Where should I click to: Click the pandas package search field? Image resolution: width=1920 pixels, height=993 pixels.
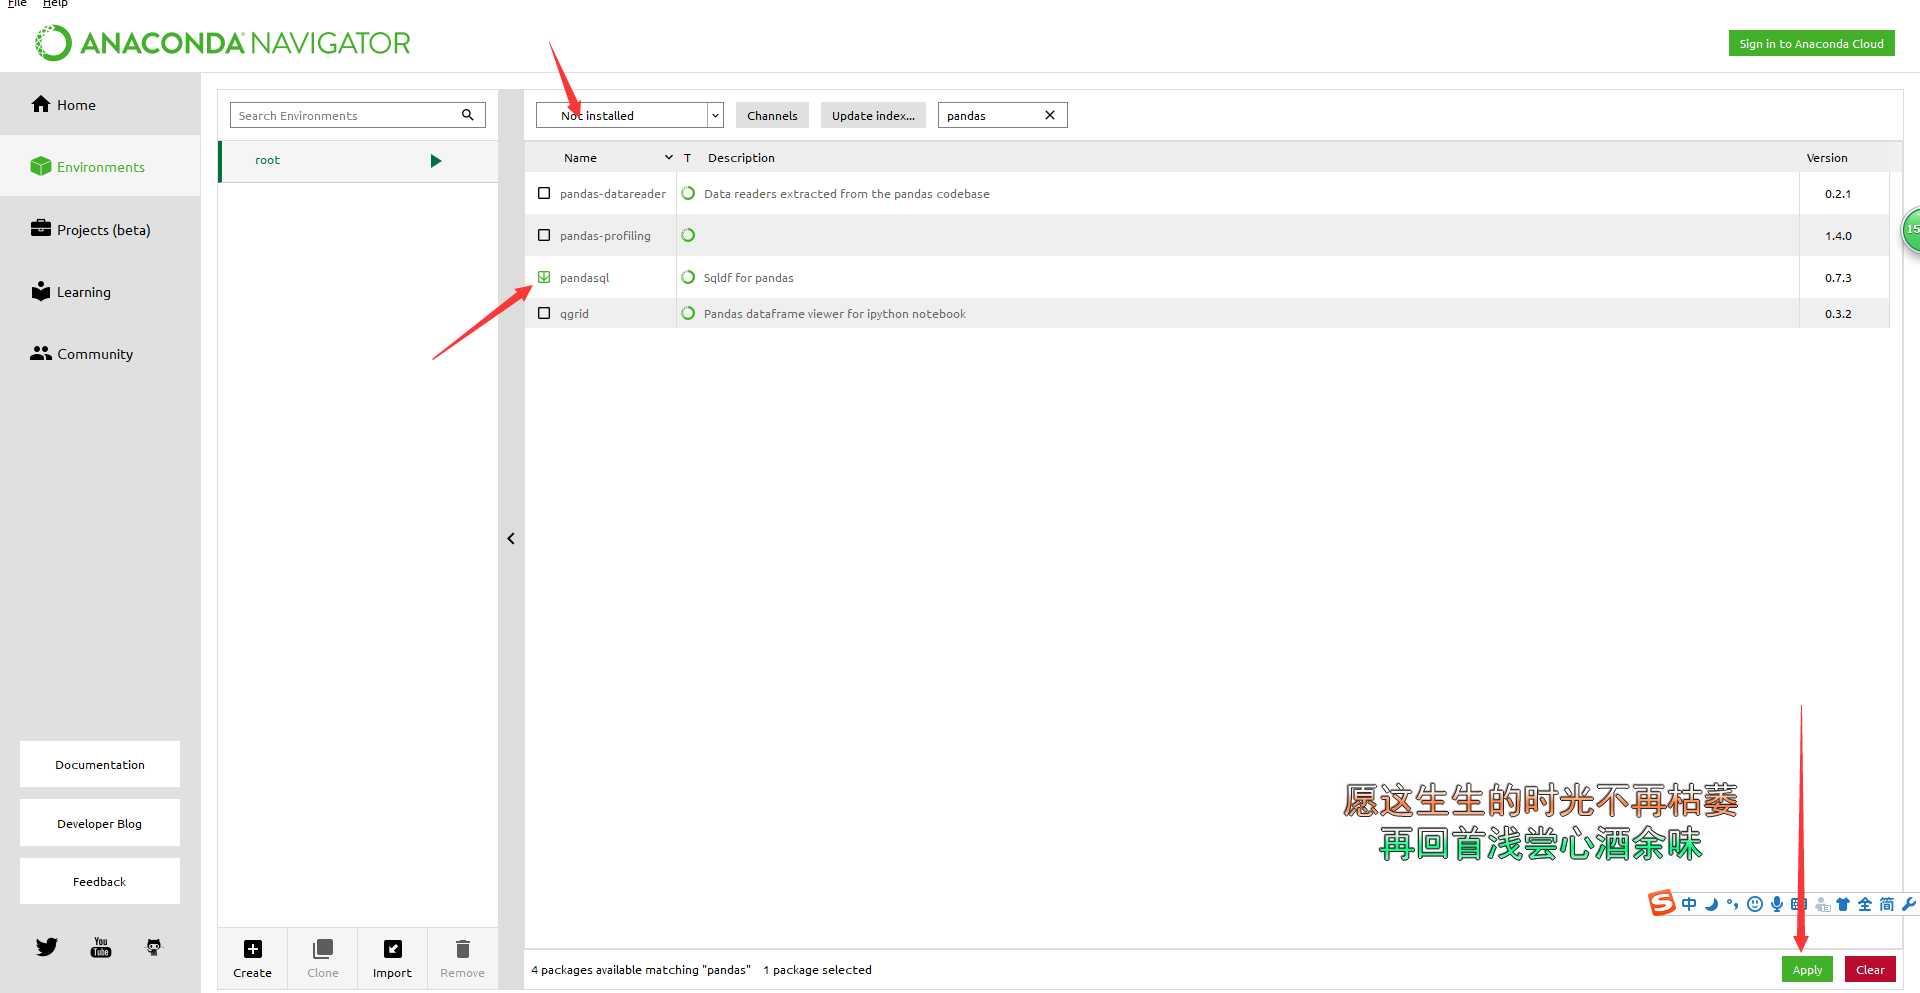coord(990,115)
